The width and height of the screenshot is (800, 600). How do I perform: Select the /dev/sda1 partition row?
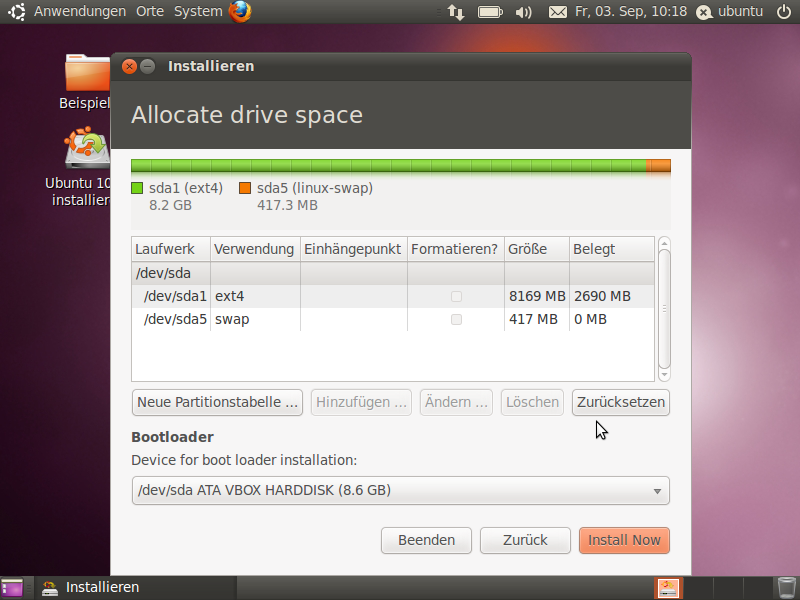click(300, 297)
